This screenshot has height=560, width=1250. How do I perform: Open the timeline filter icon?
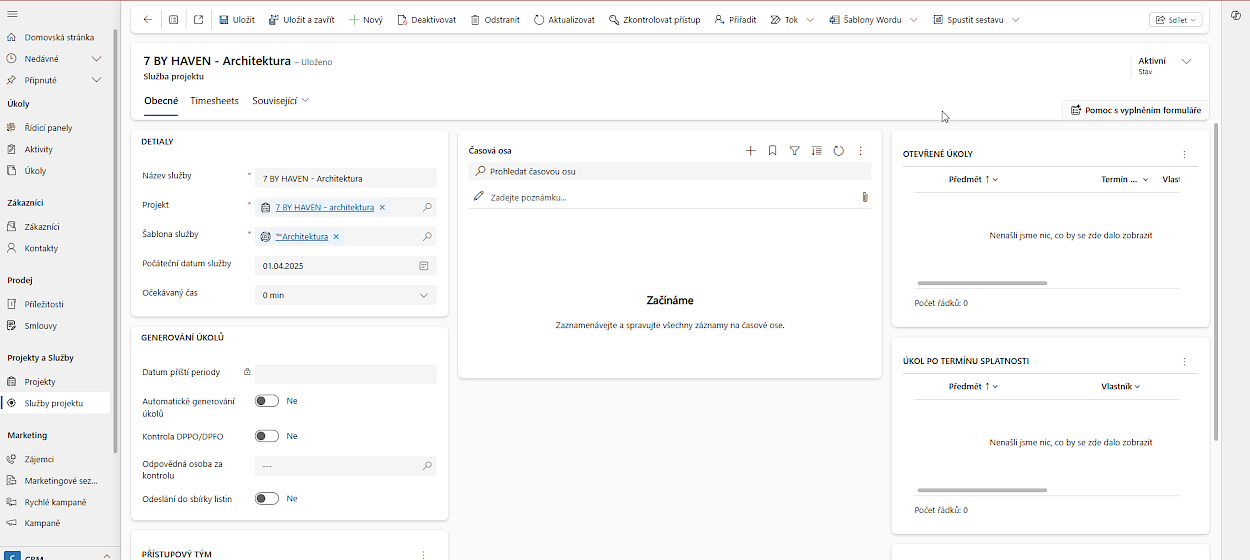point(795,151)
